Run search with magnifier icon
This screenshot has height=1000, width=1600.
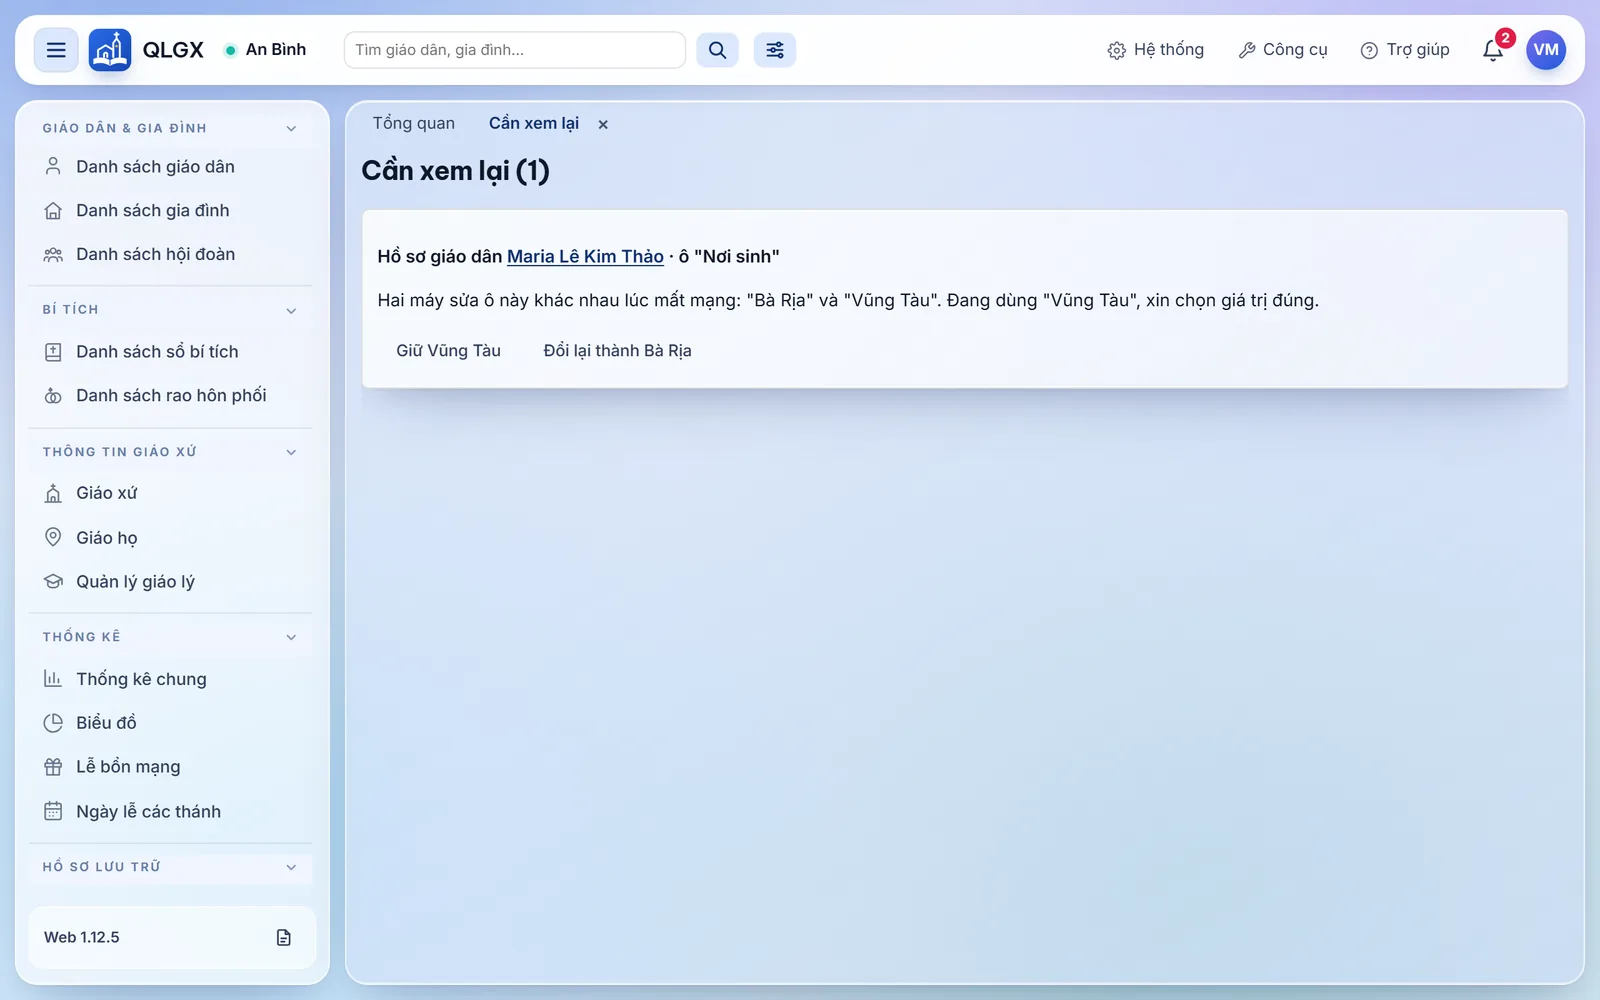tap(717, 50)
